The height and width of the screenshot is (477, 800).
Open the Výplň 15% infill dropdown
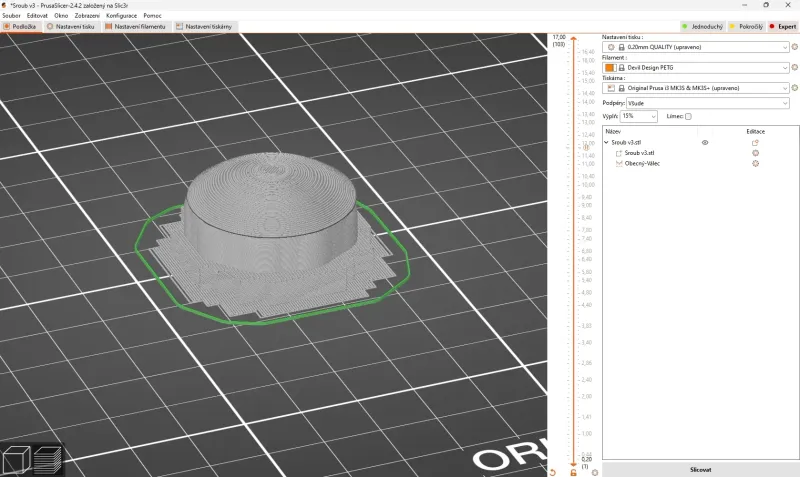click(x=638, y=116)
